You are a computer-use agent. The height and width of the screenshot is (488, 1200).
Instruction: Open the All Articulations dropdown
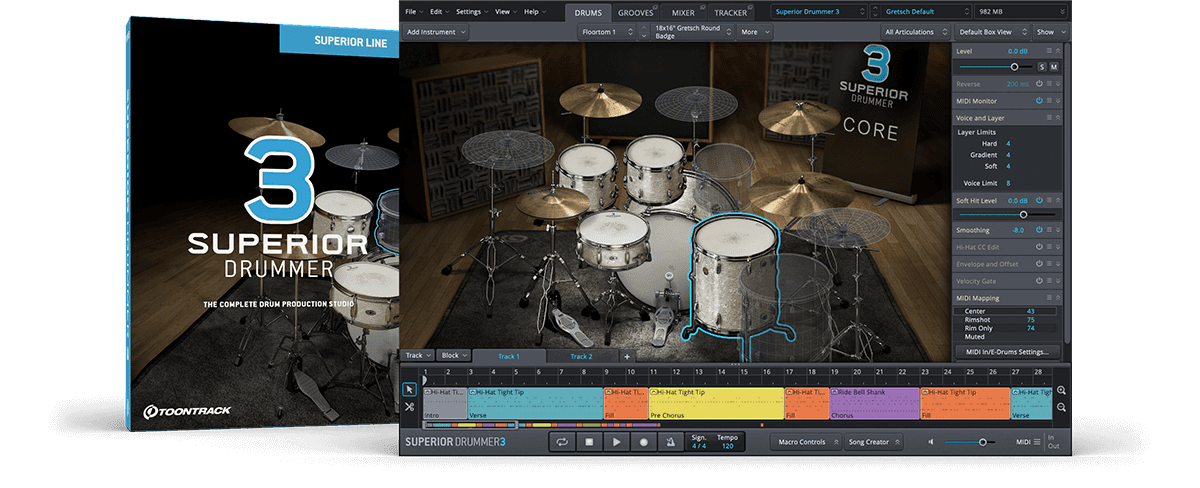pyautogui.click(x=915, y=32)
